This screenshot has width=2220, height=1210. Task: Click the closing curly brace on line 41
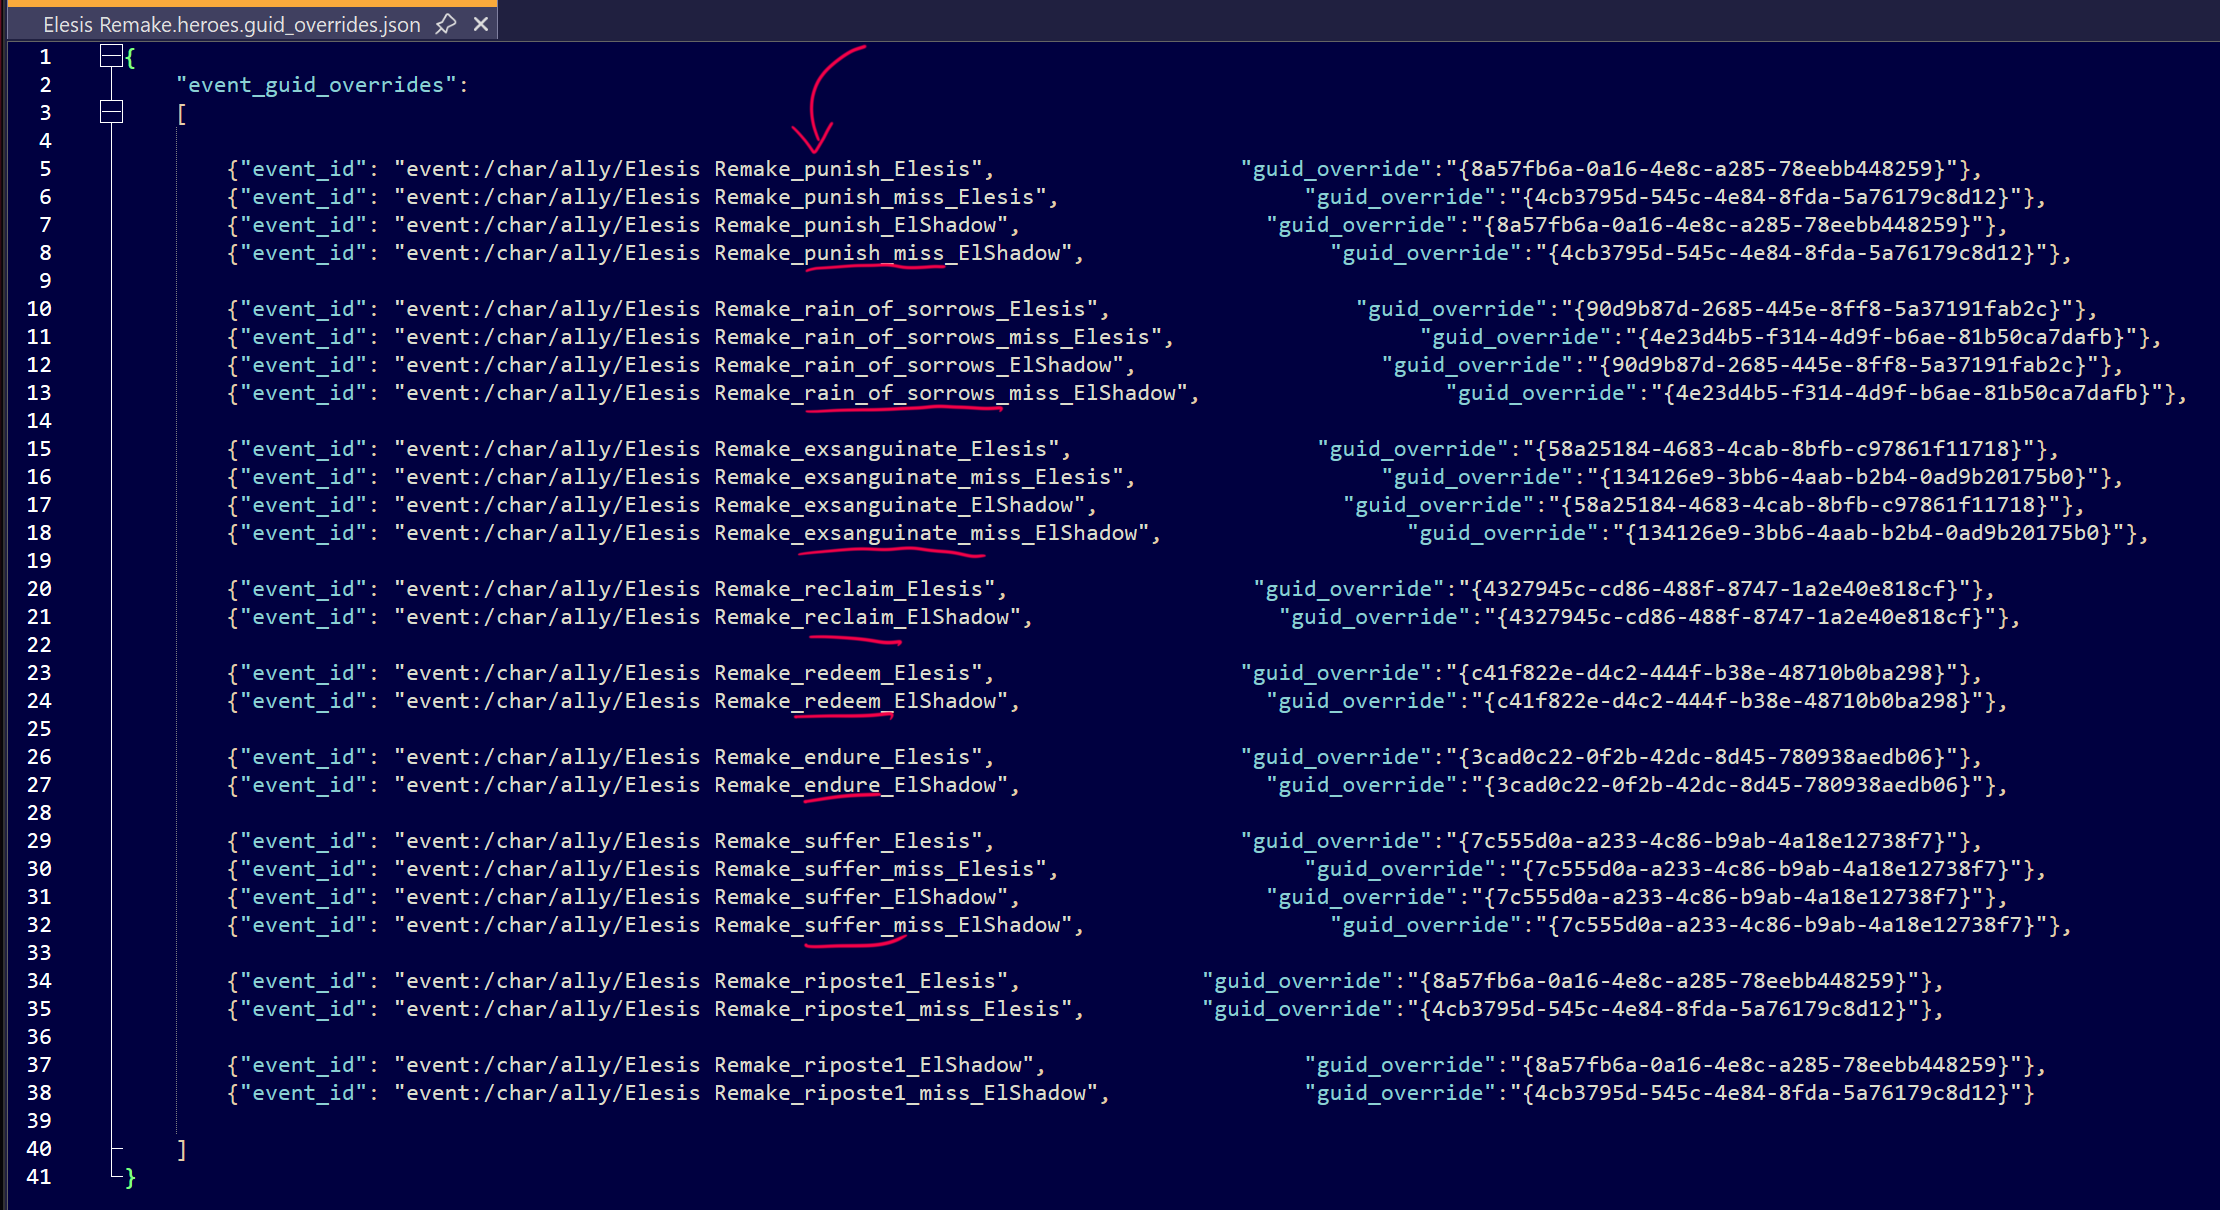(x=130, y=1177)
